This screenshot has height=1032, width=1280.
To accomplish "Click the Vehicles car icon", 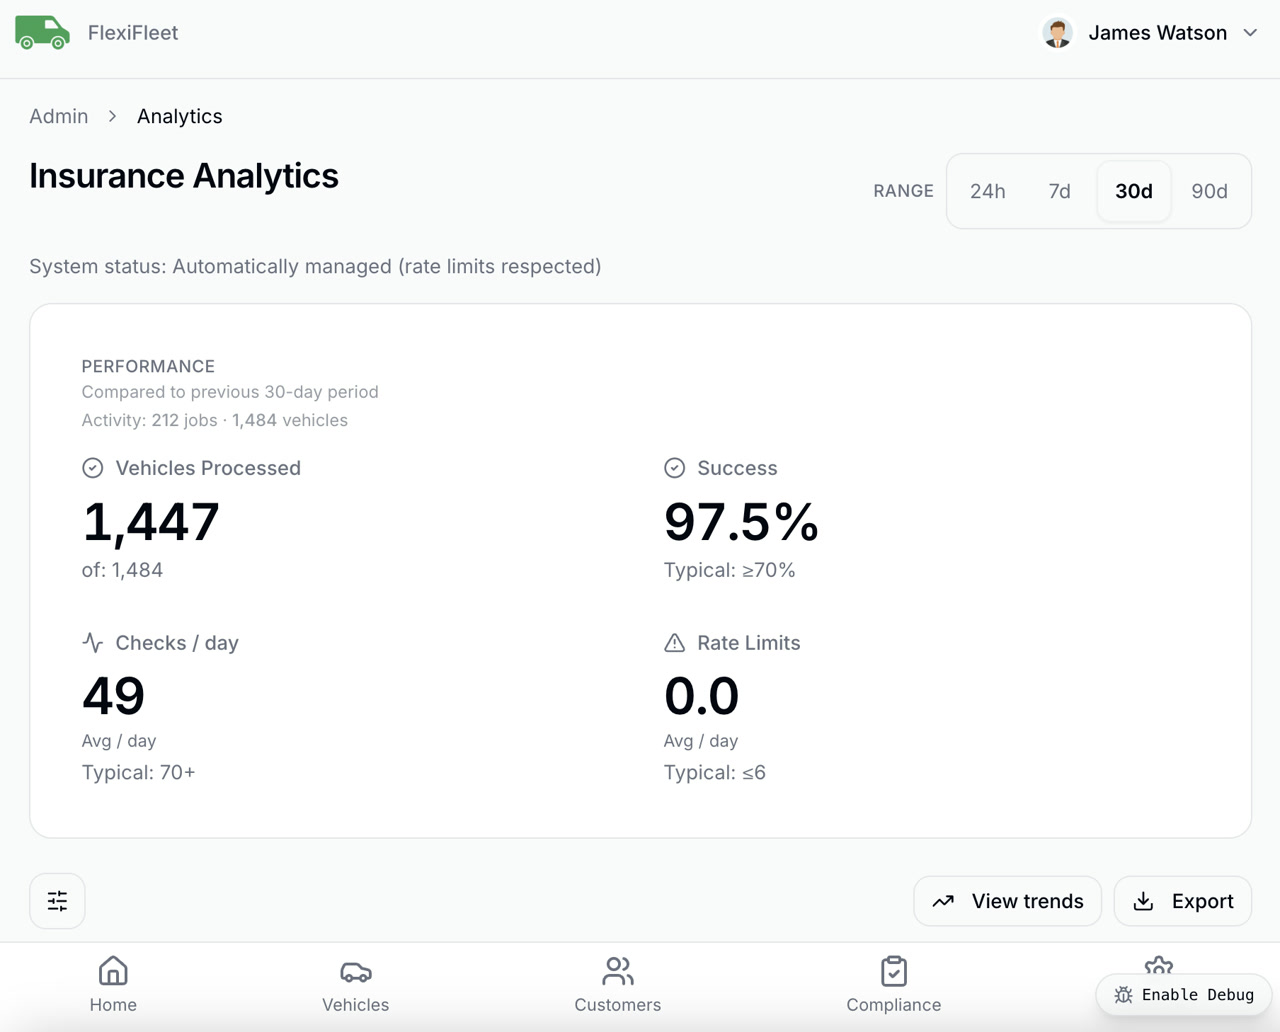I will pos(356,971).
